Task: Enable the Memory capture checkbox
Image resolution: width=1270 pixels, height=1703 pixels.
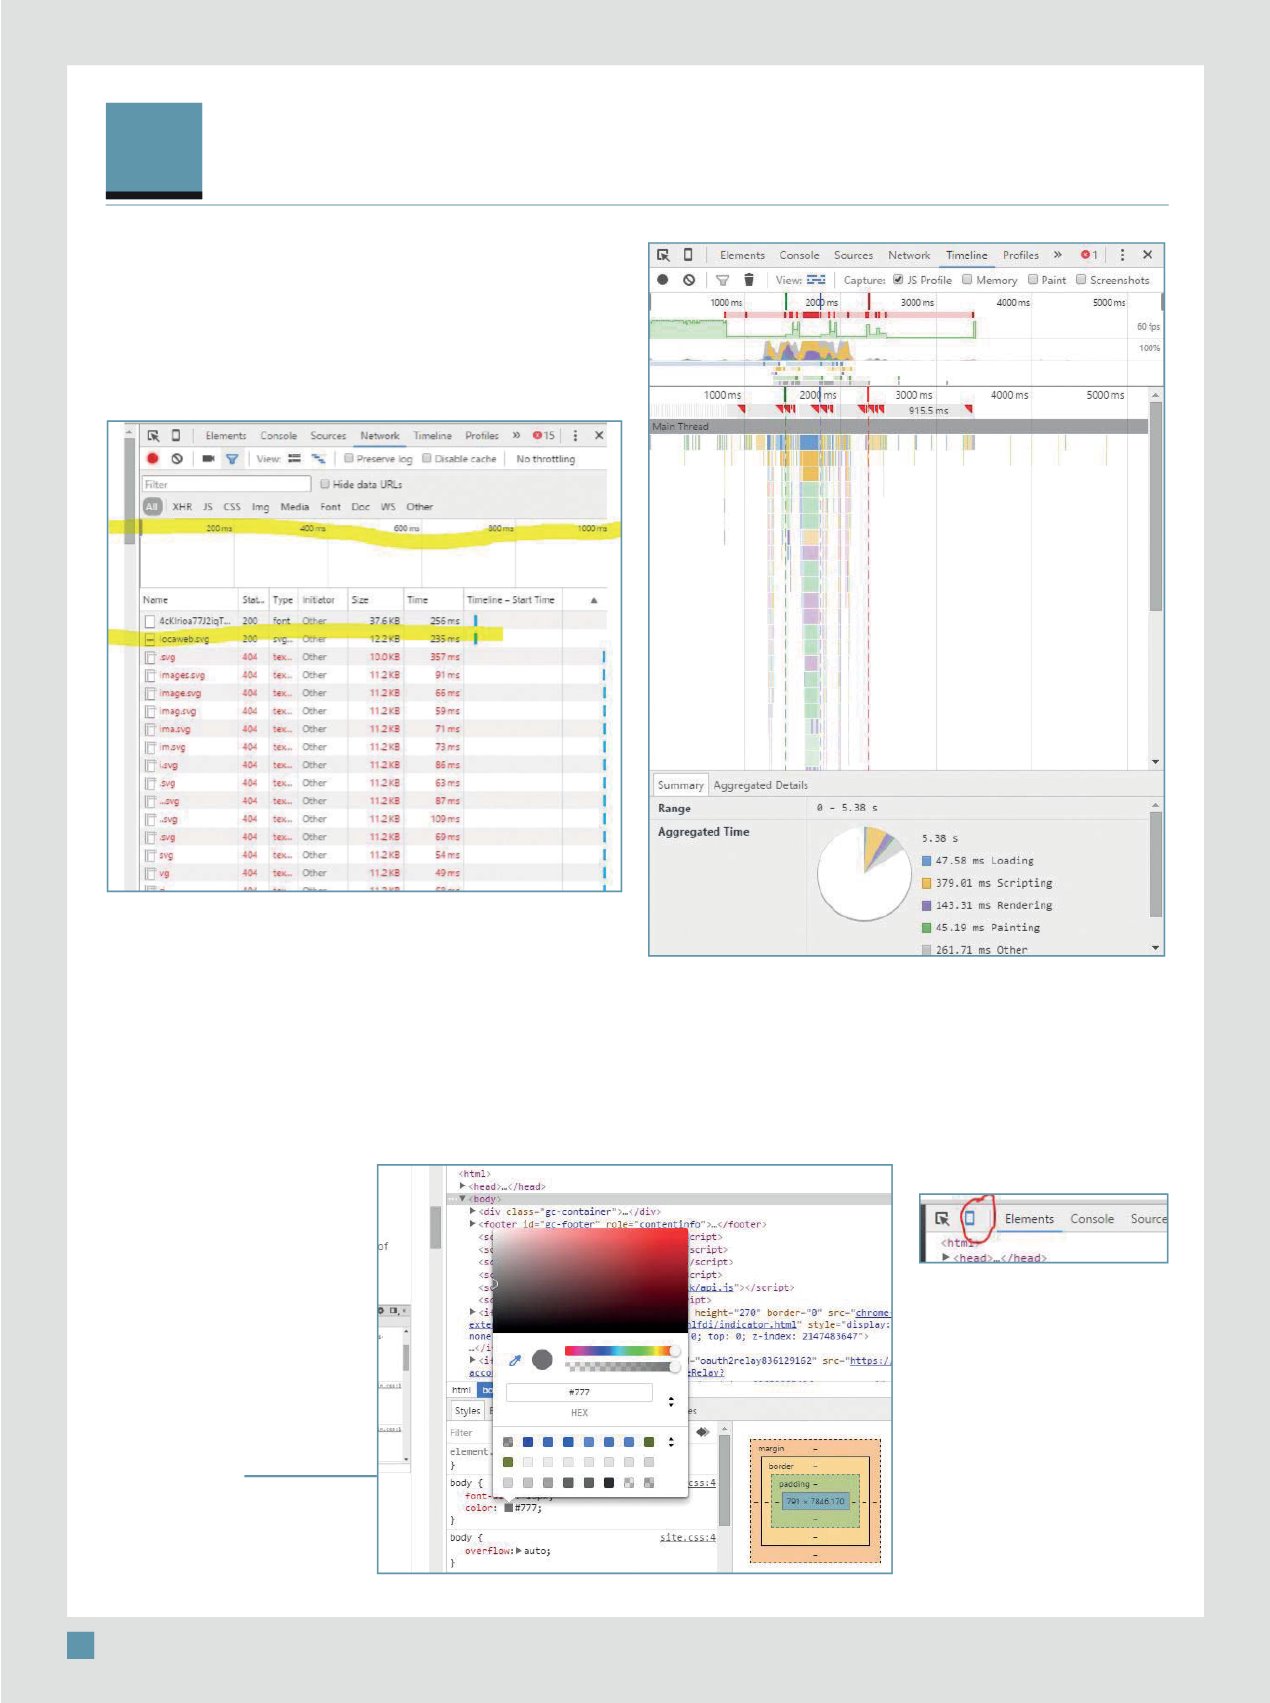Action: tap(967, 280)
